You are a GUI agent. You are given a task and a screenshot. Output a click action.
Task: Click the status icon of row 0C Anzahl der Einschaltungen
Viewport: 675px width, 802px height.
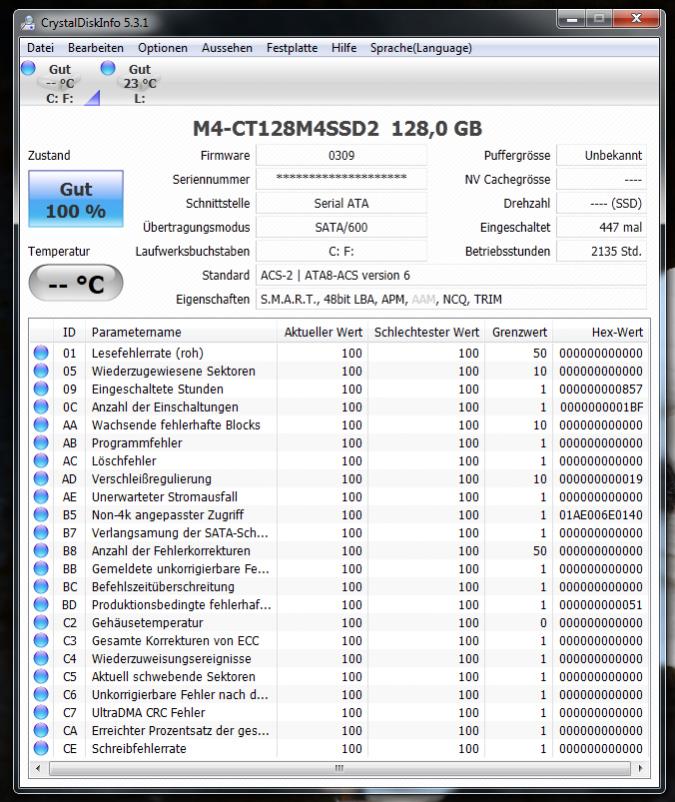point(41,406)
